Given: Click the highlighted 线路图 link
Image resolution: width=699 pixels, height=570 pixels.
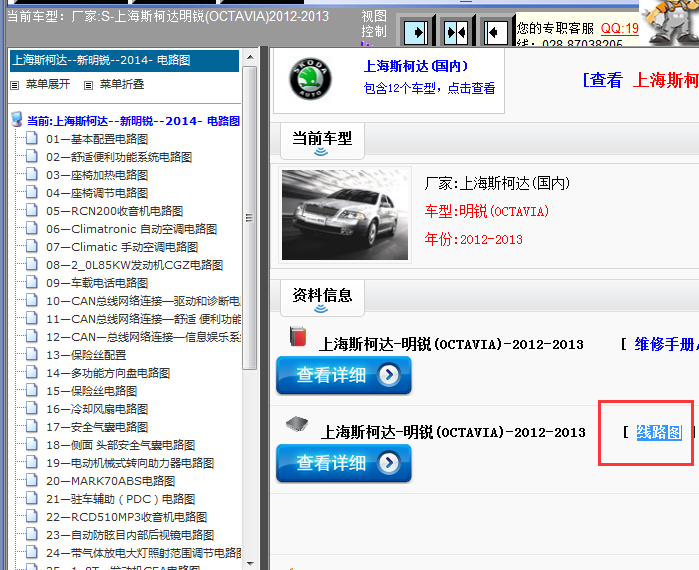Looking at the screenshot, I should [659, 432].
